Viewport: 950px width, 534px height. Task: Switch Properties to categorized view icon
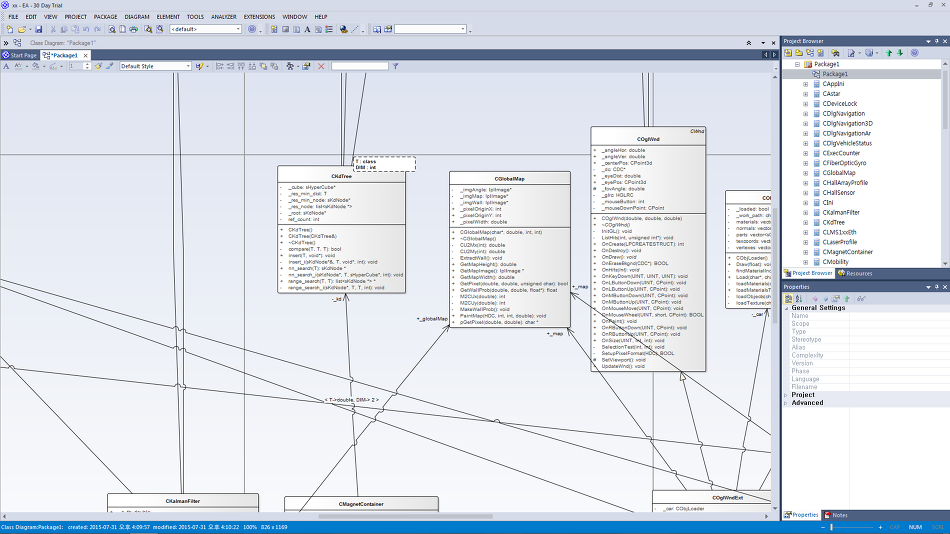click(788, 299)
